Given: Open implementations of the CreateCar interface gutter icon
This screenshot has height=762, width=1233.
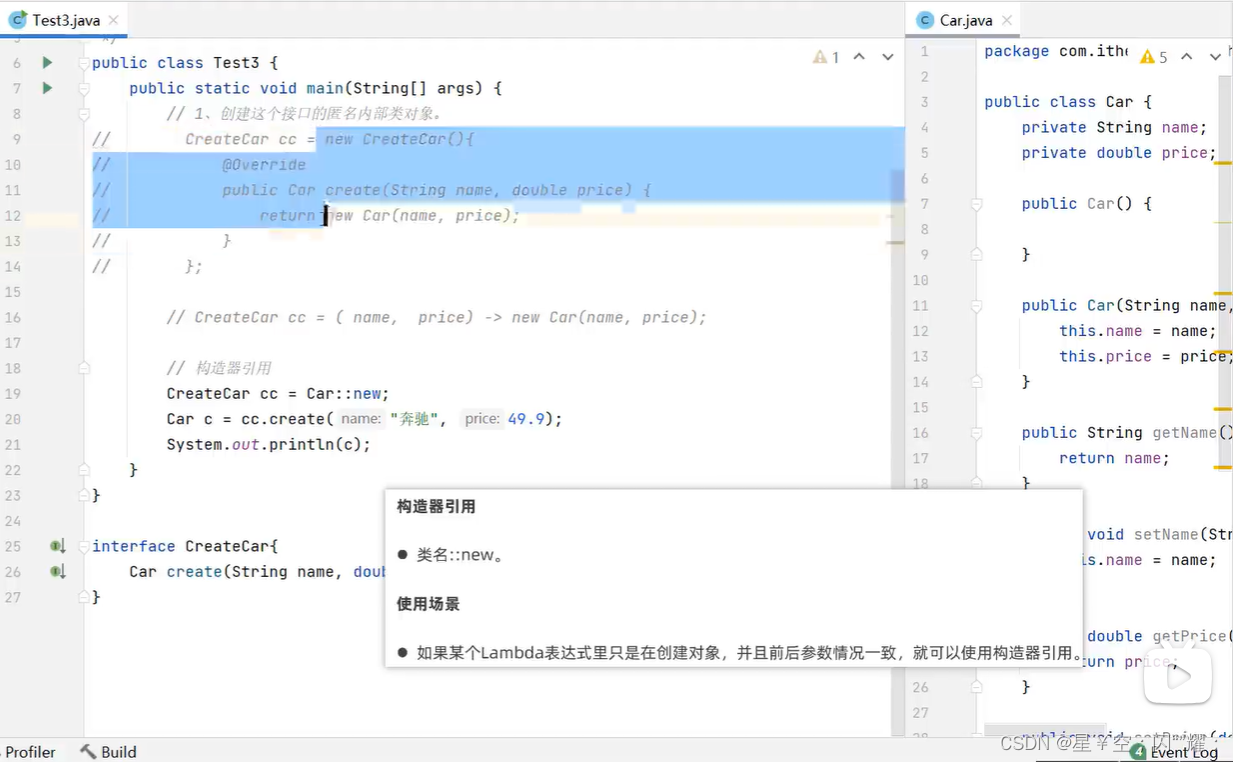Looking at the screenshot, I should (57, 546).
